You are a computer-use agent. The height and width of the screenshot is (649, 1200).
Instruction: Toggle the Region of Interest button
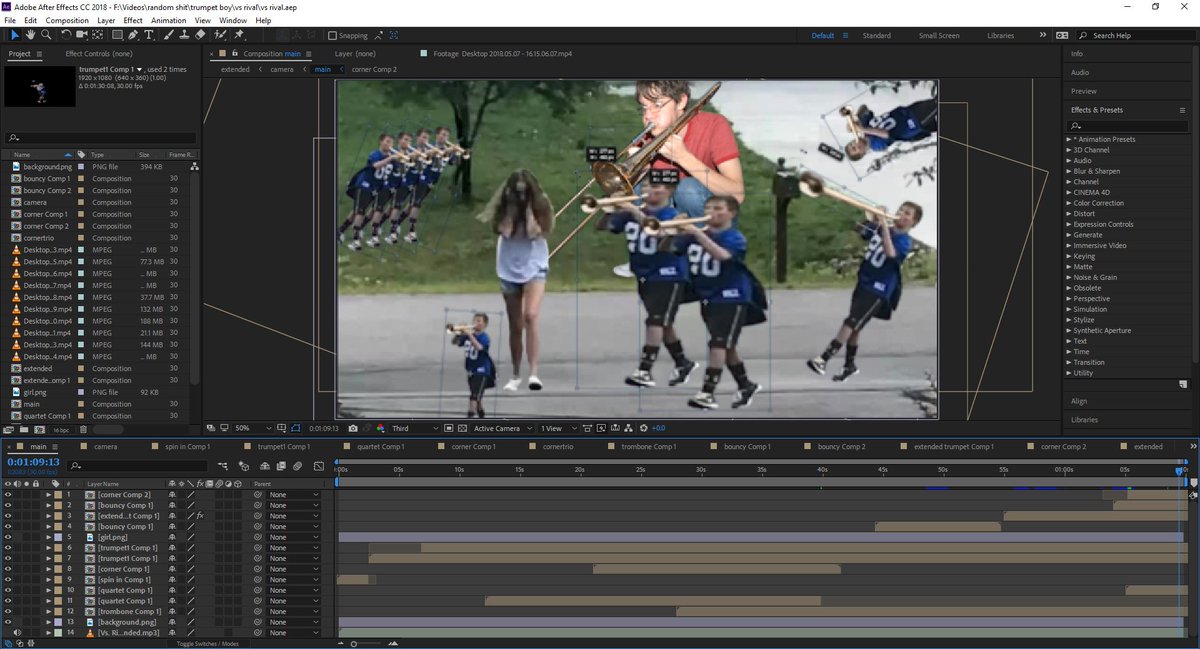(x=449, y=428)
